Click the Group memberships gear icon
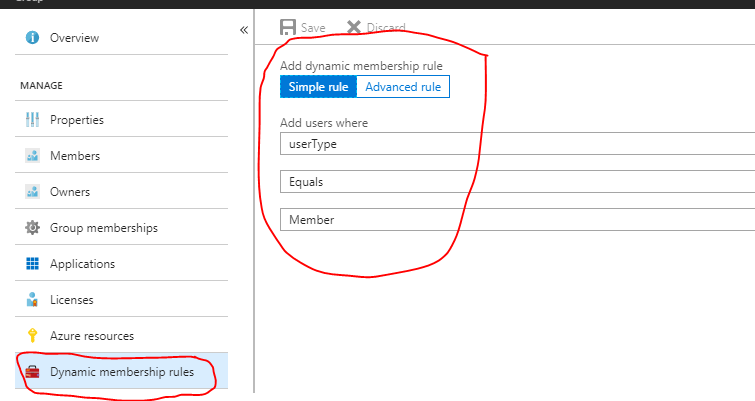The image size is (755, 401). coord(32,228)
